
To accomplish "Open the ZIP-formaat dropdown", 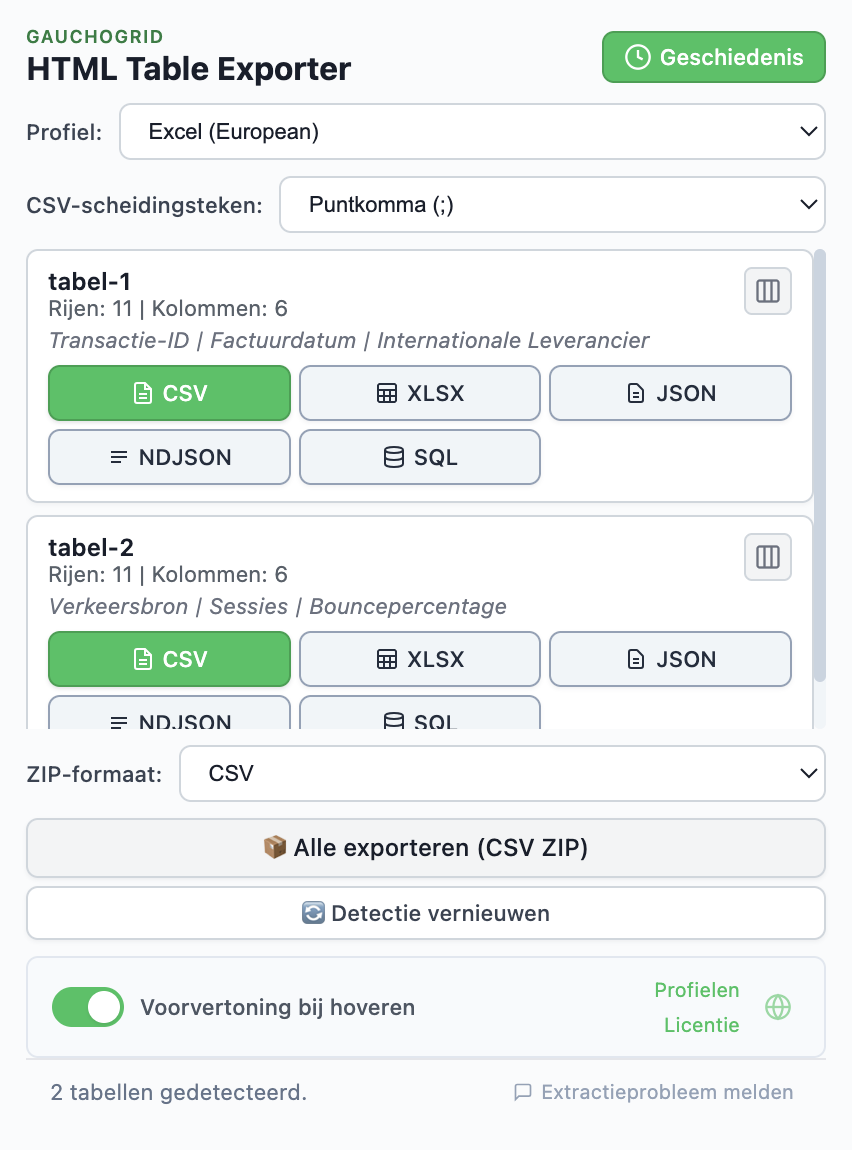I will pyautogui.click(x=502, y=773).
